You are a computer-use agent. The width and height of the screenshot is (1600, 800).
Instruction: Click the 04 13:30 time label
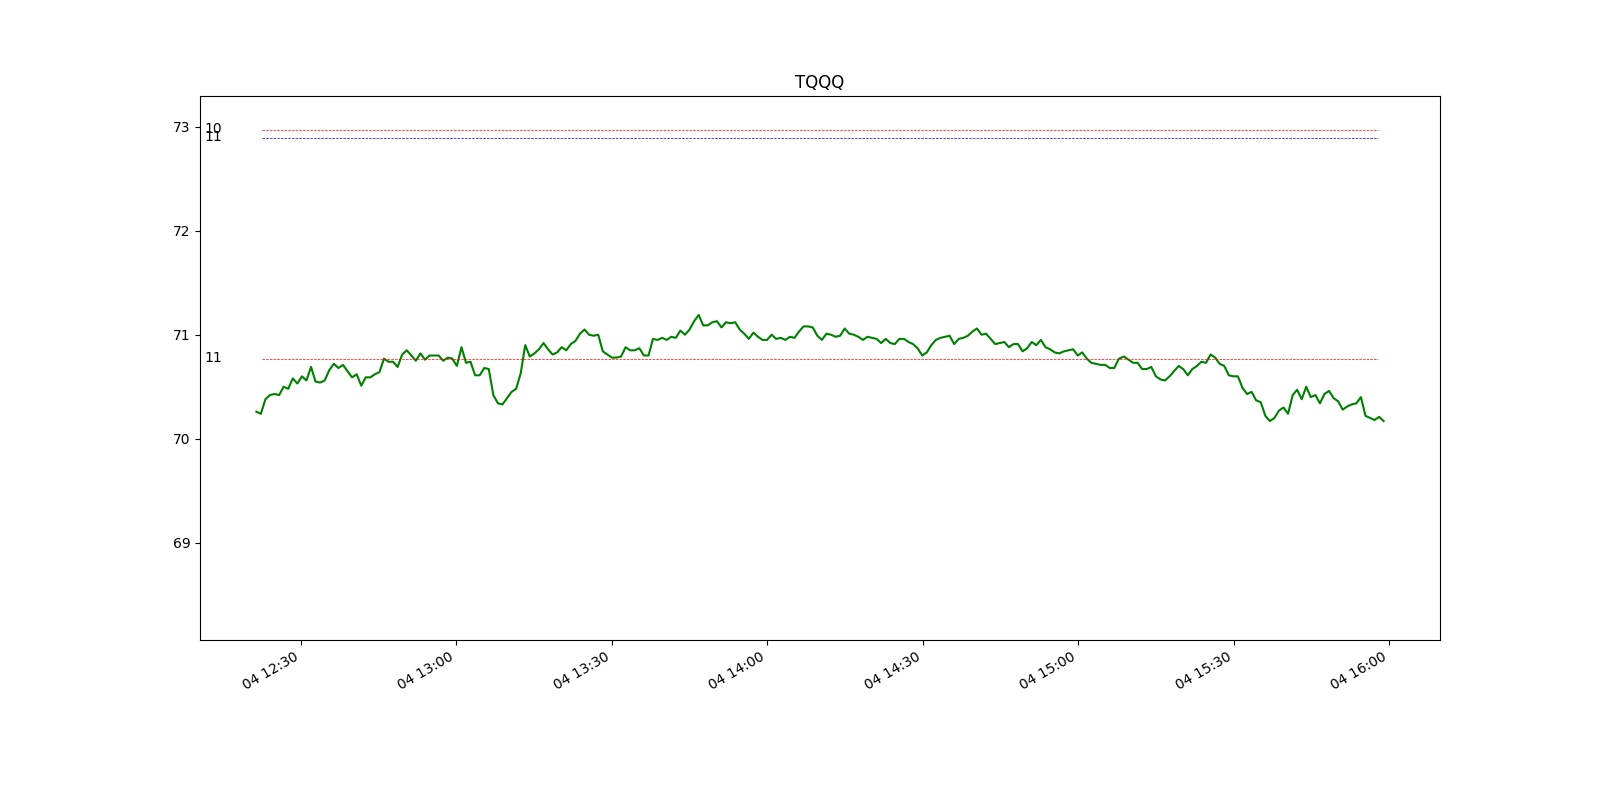581,670
